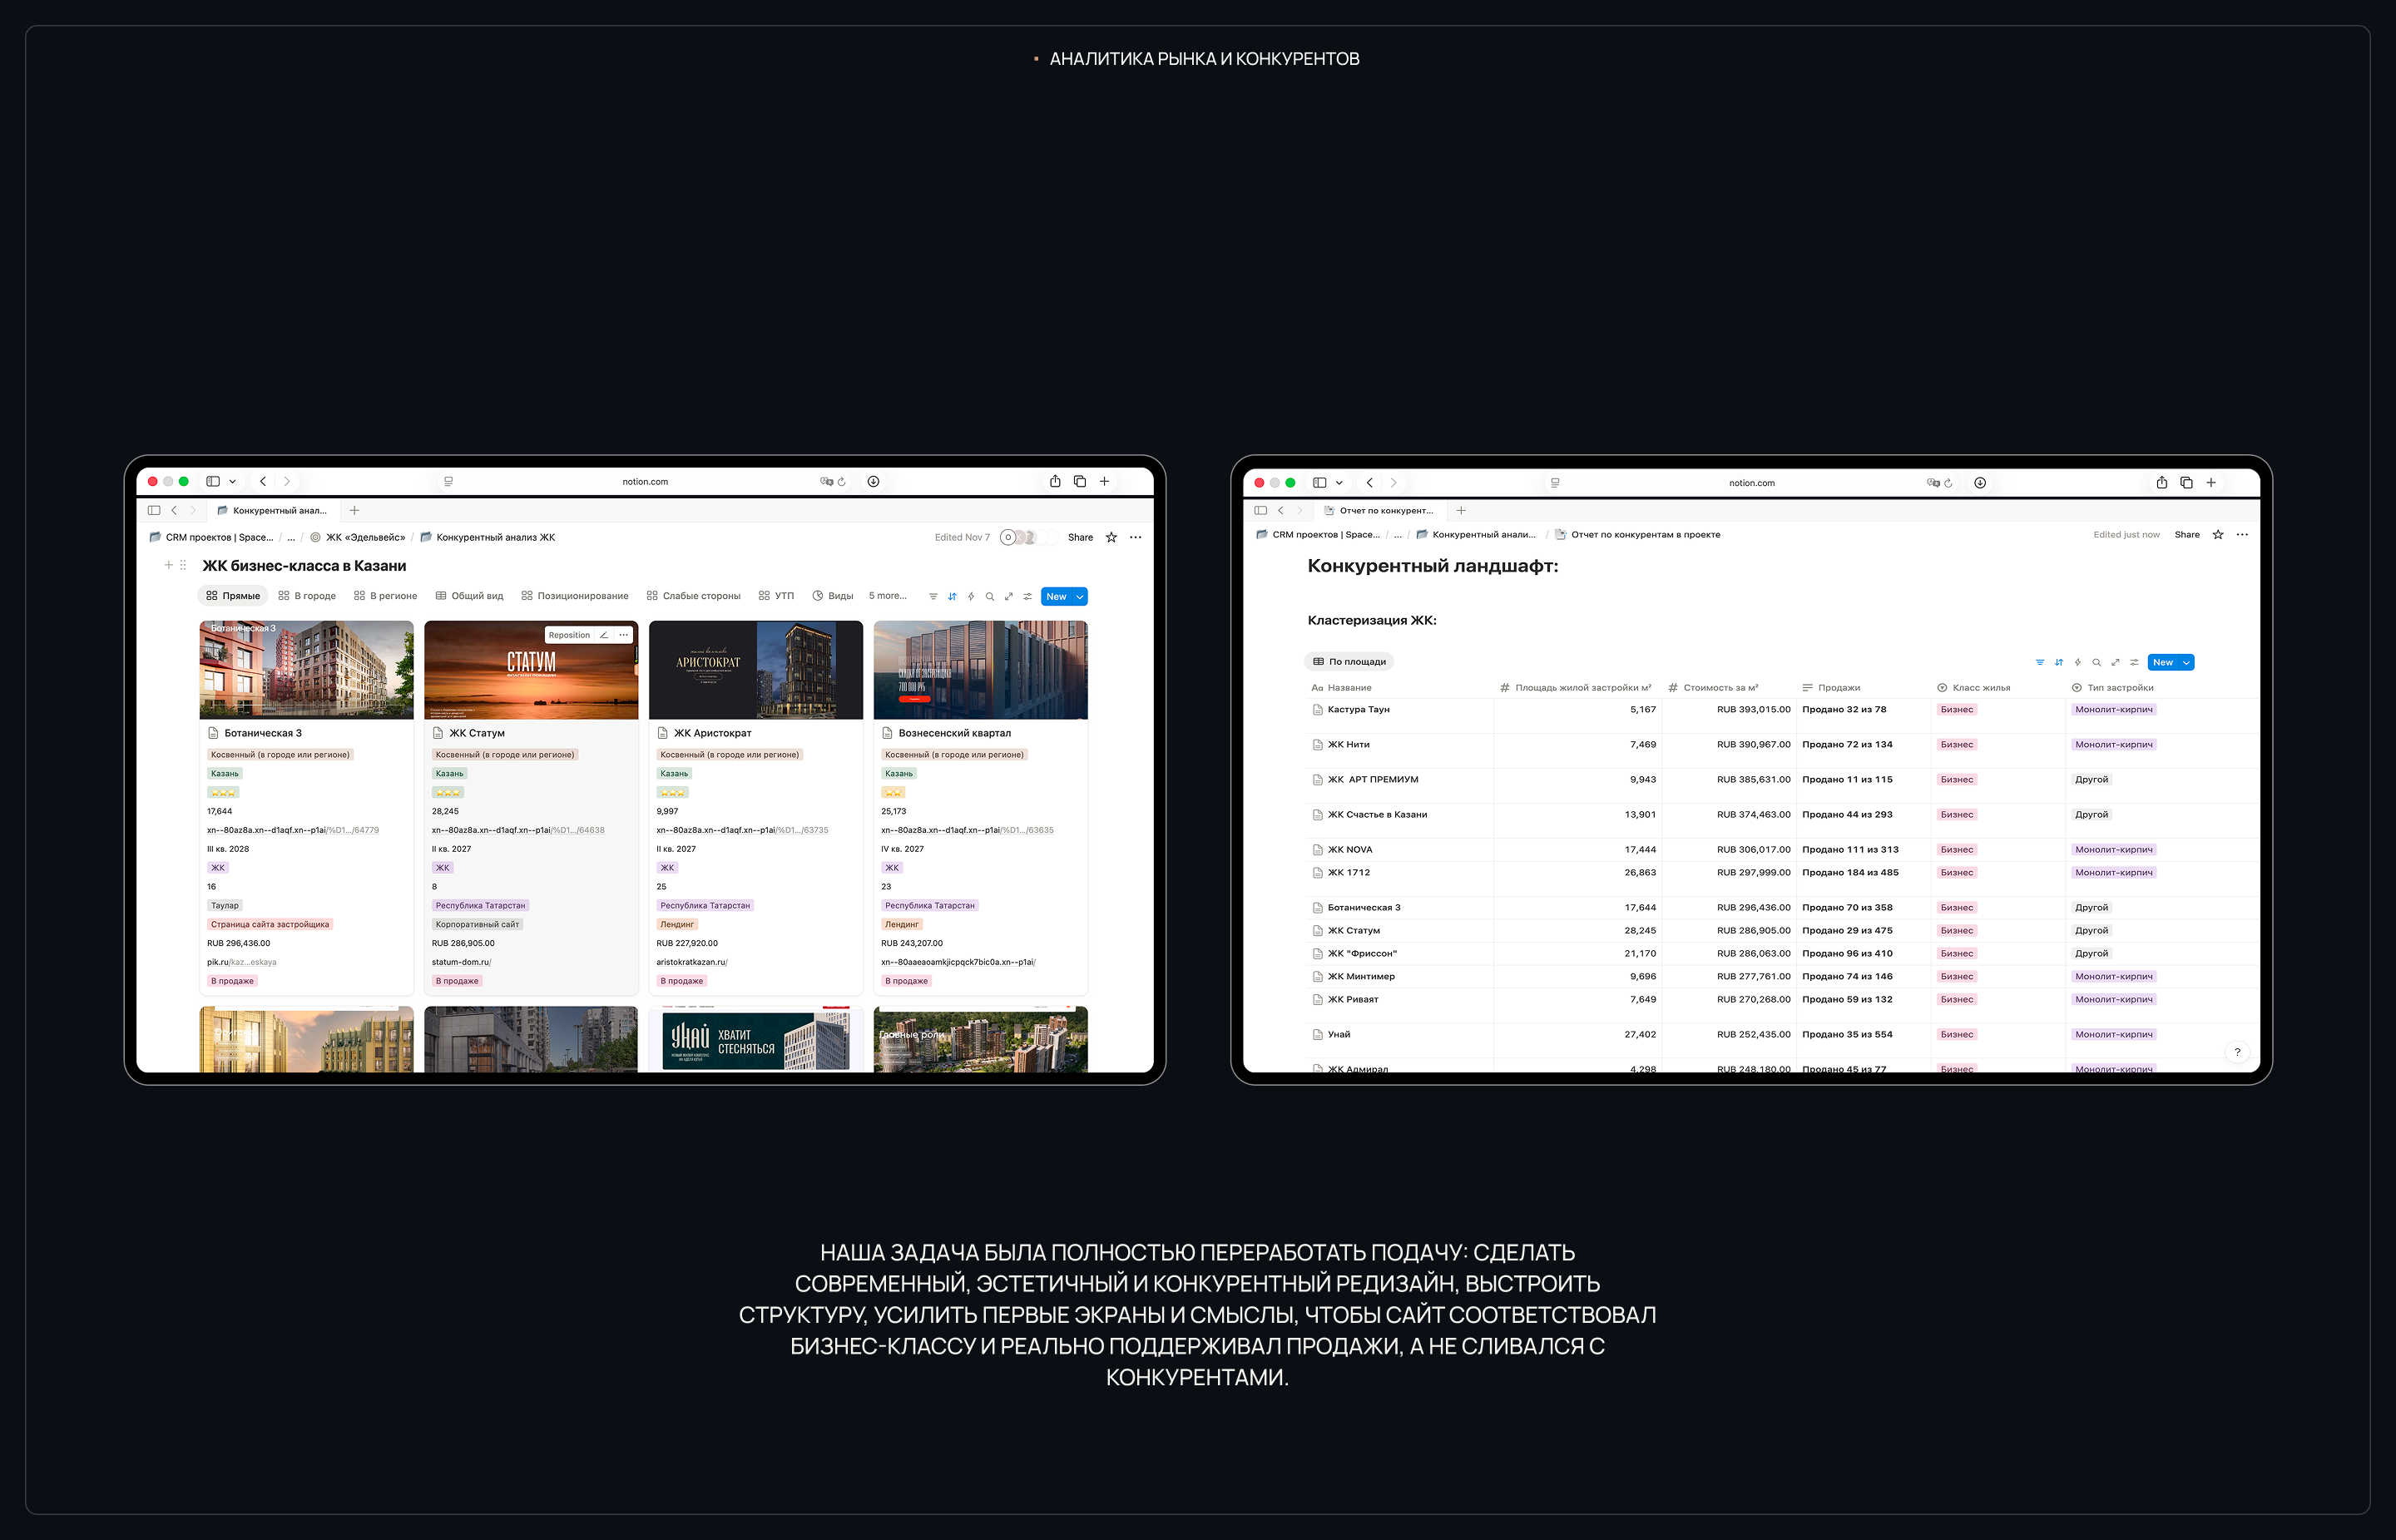Expand the sidebar chevron dropdown in the left Safari toolbar
The width and height of the screenshot is (2396, 1540).
[233, 482]
